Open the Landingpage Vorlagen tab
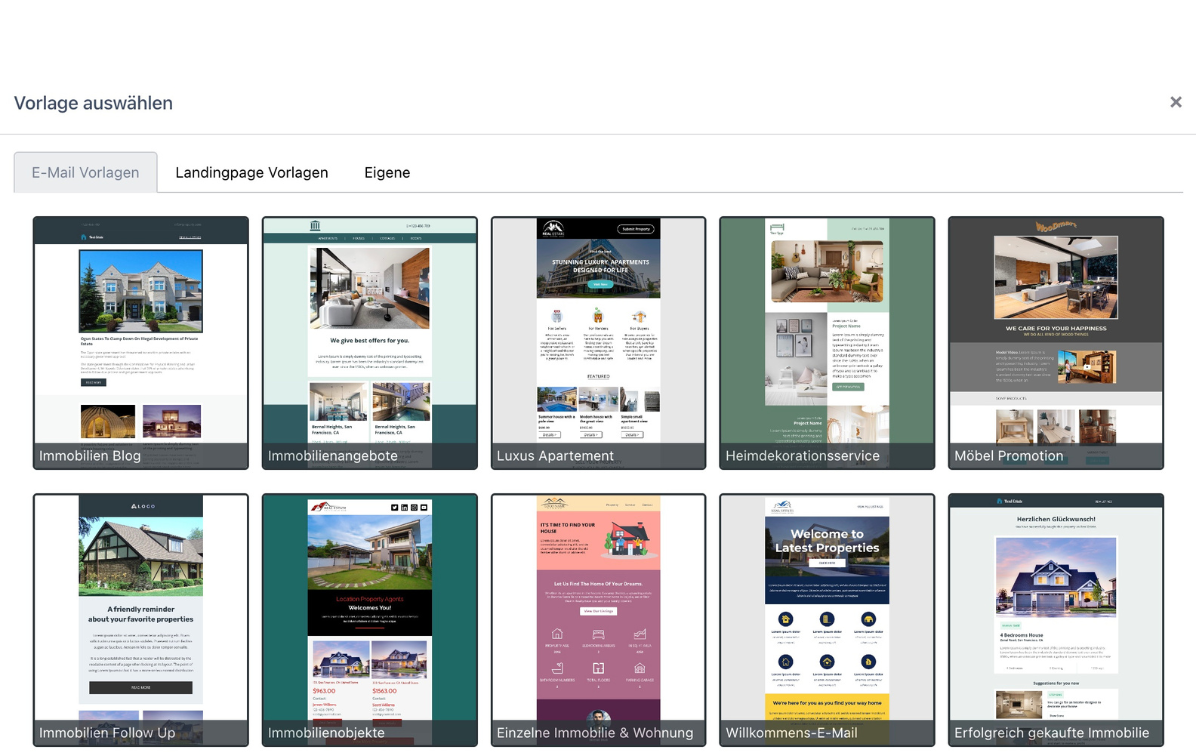Viewport: 1196px width, 756px height. [252, 172]
